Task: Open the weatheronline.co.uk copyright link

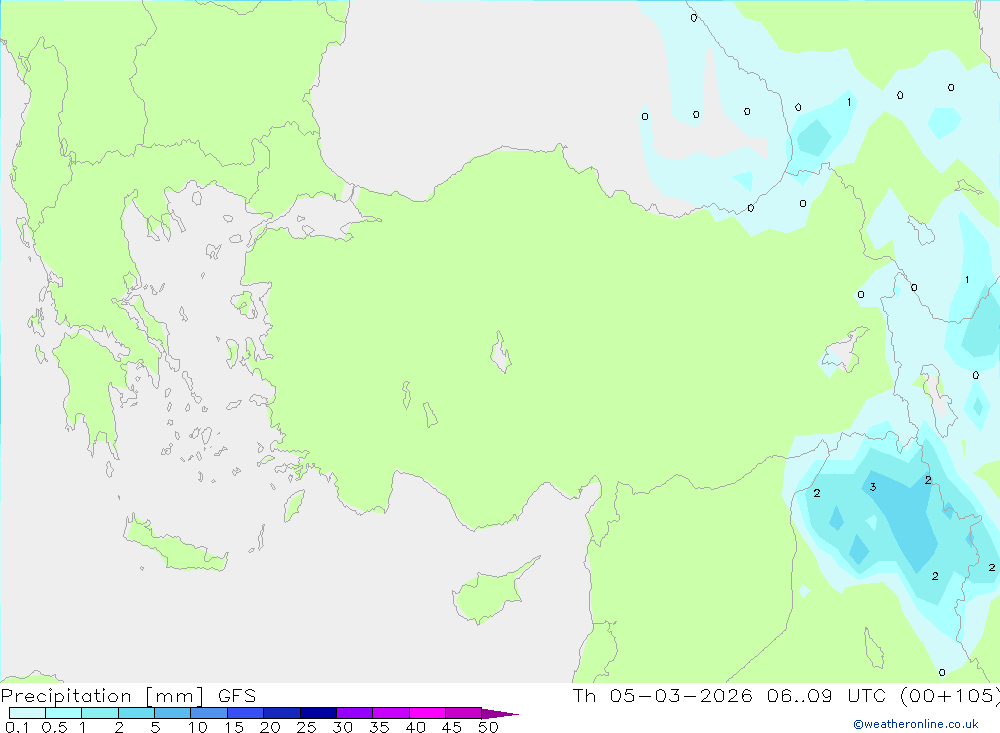Action: click(916, 724)
